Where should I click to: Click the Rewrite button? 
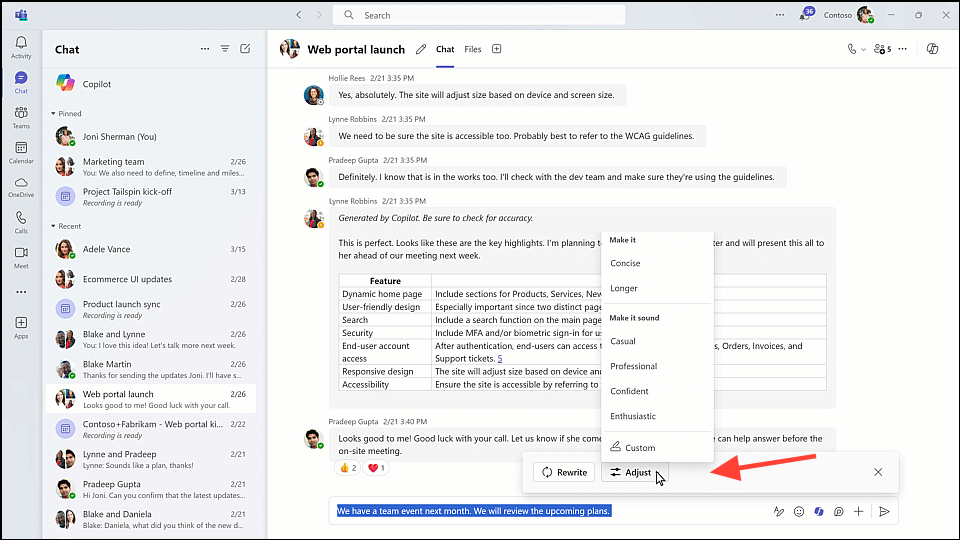564,472
